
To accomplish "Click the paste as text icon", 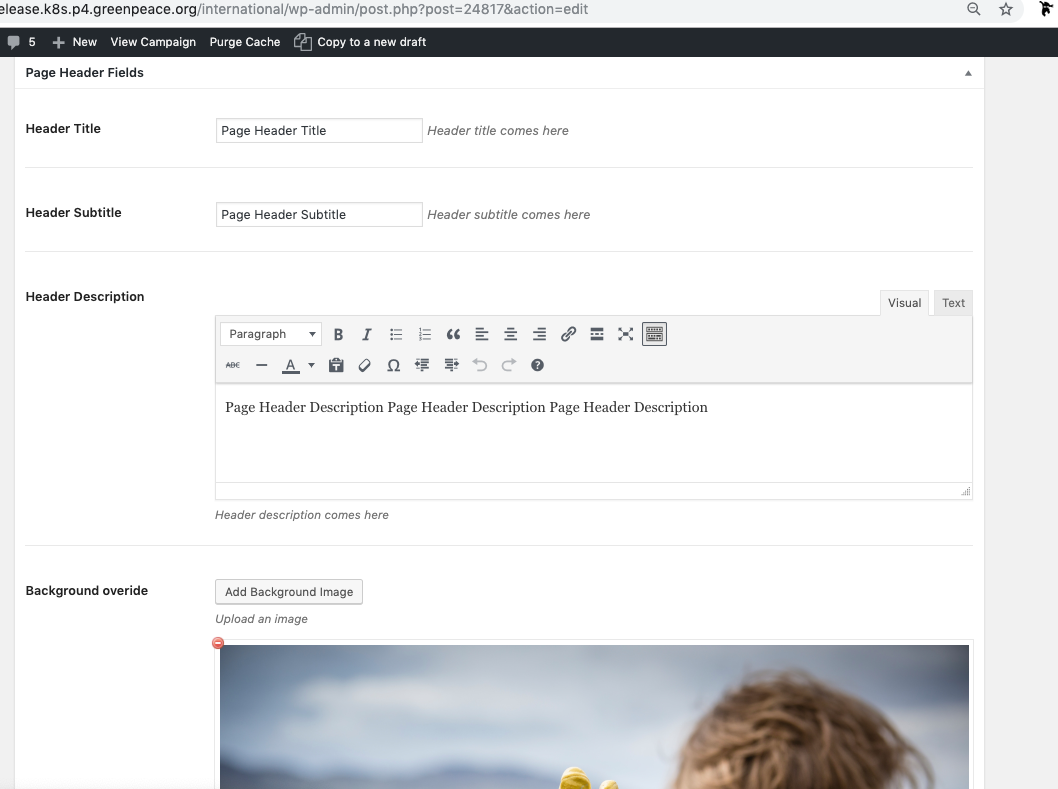I will tap(336, 365).
